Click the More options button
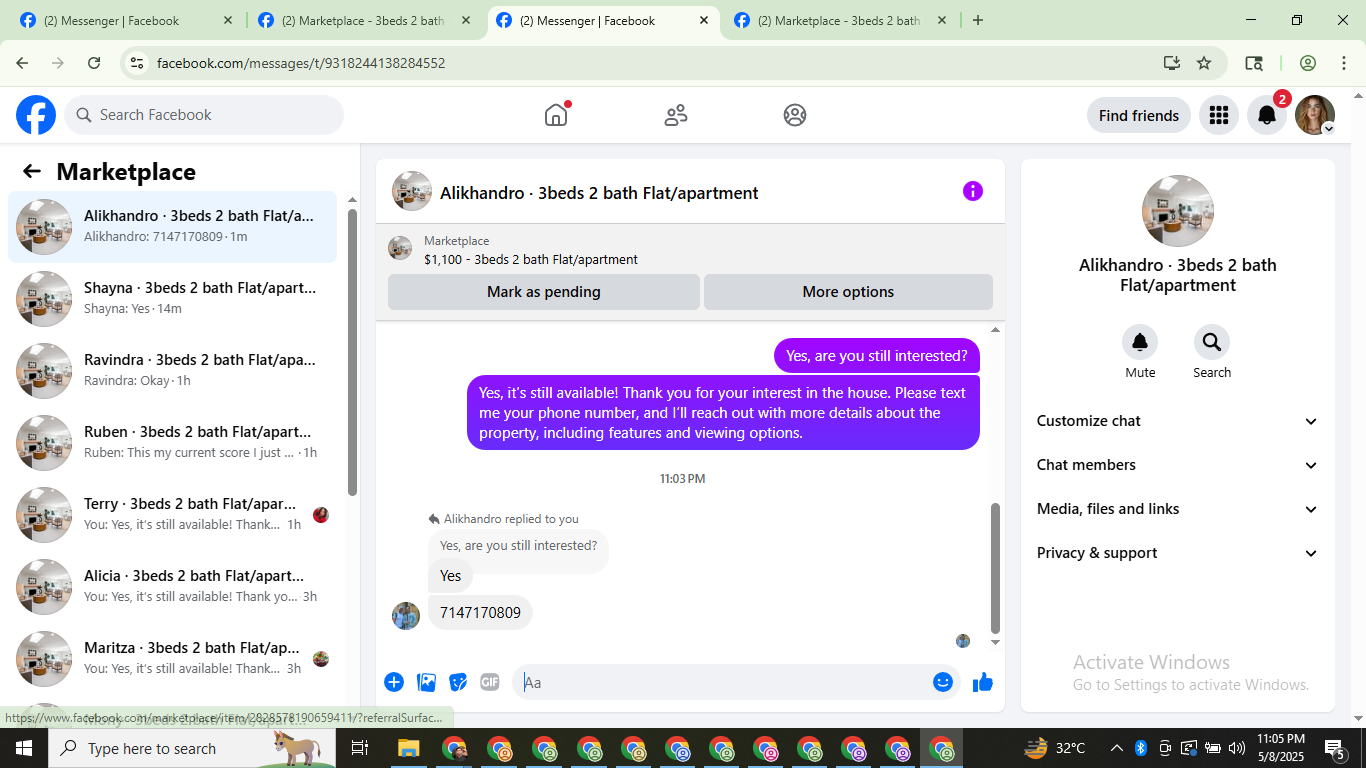1366x768 pixels. tap(848, 292)
